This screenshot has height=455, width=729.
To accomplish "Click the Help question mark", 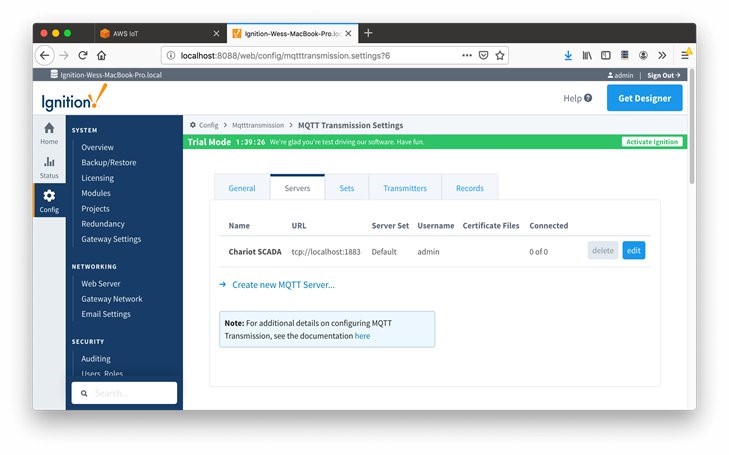I will [588, 98].
